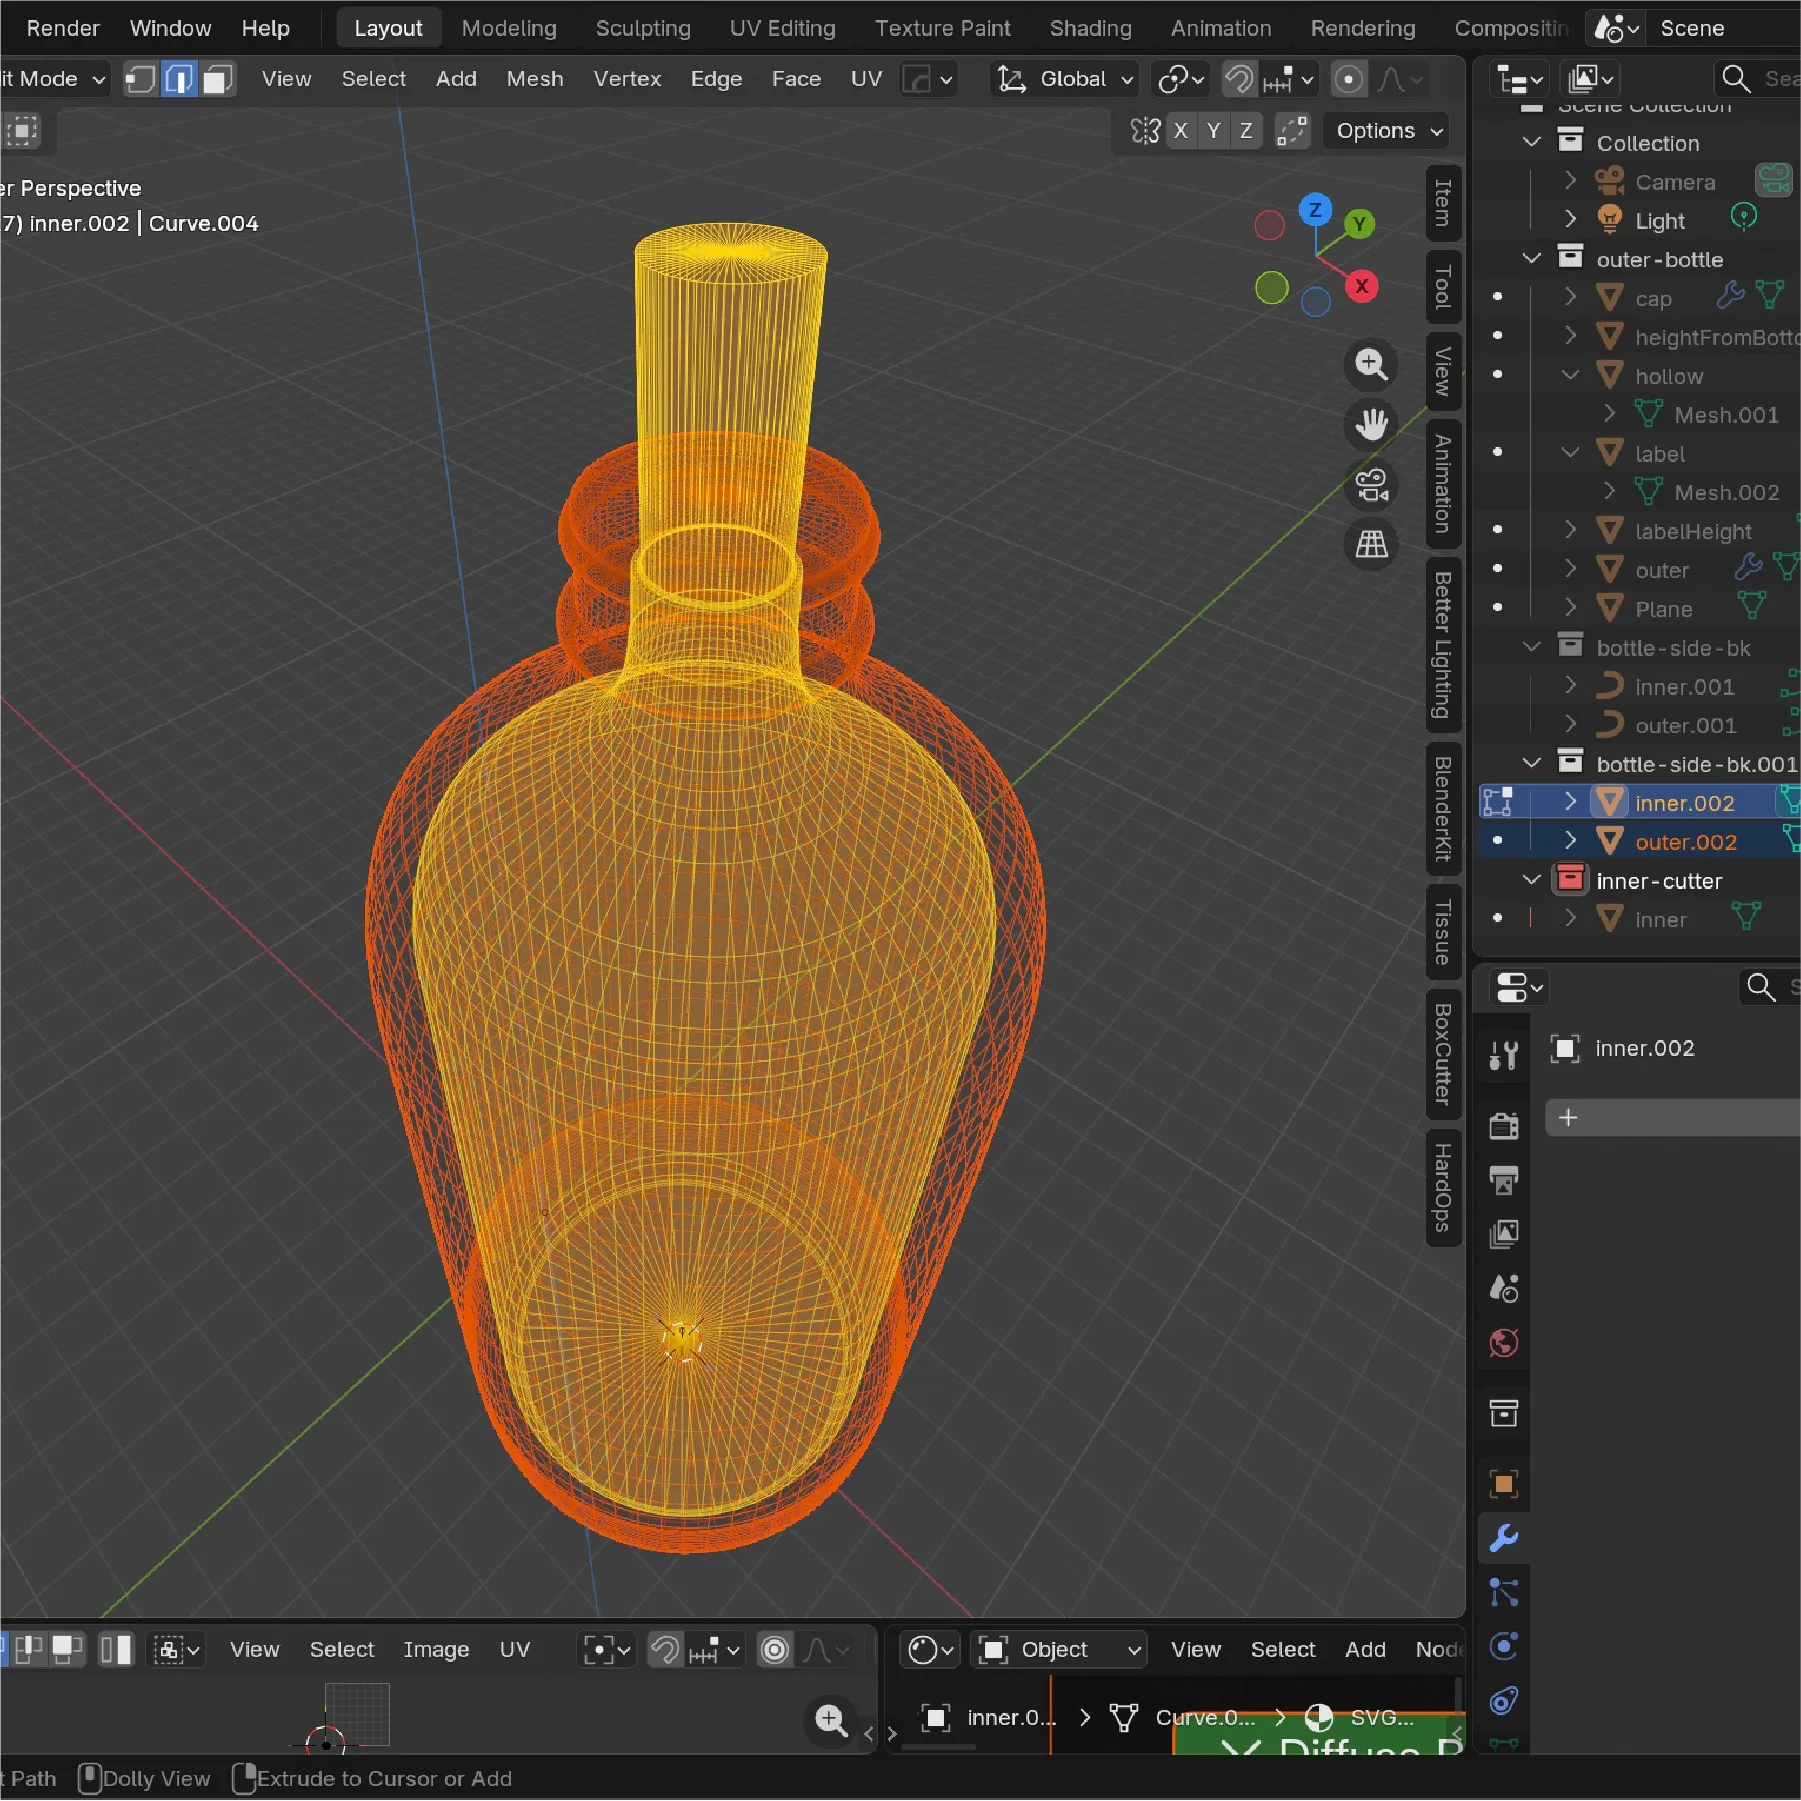The image size is (1801, 1801).
Task: Switch to face select mode
Action: click(217, 79)
